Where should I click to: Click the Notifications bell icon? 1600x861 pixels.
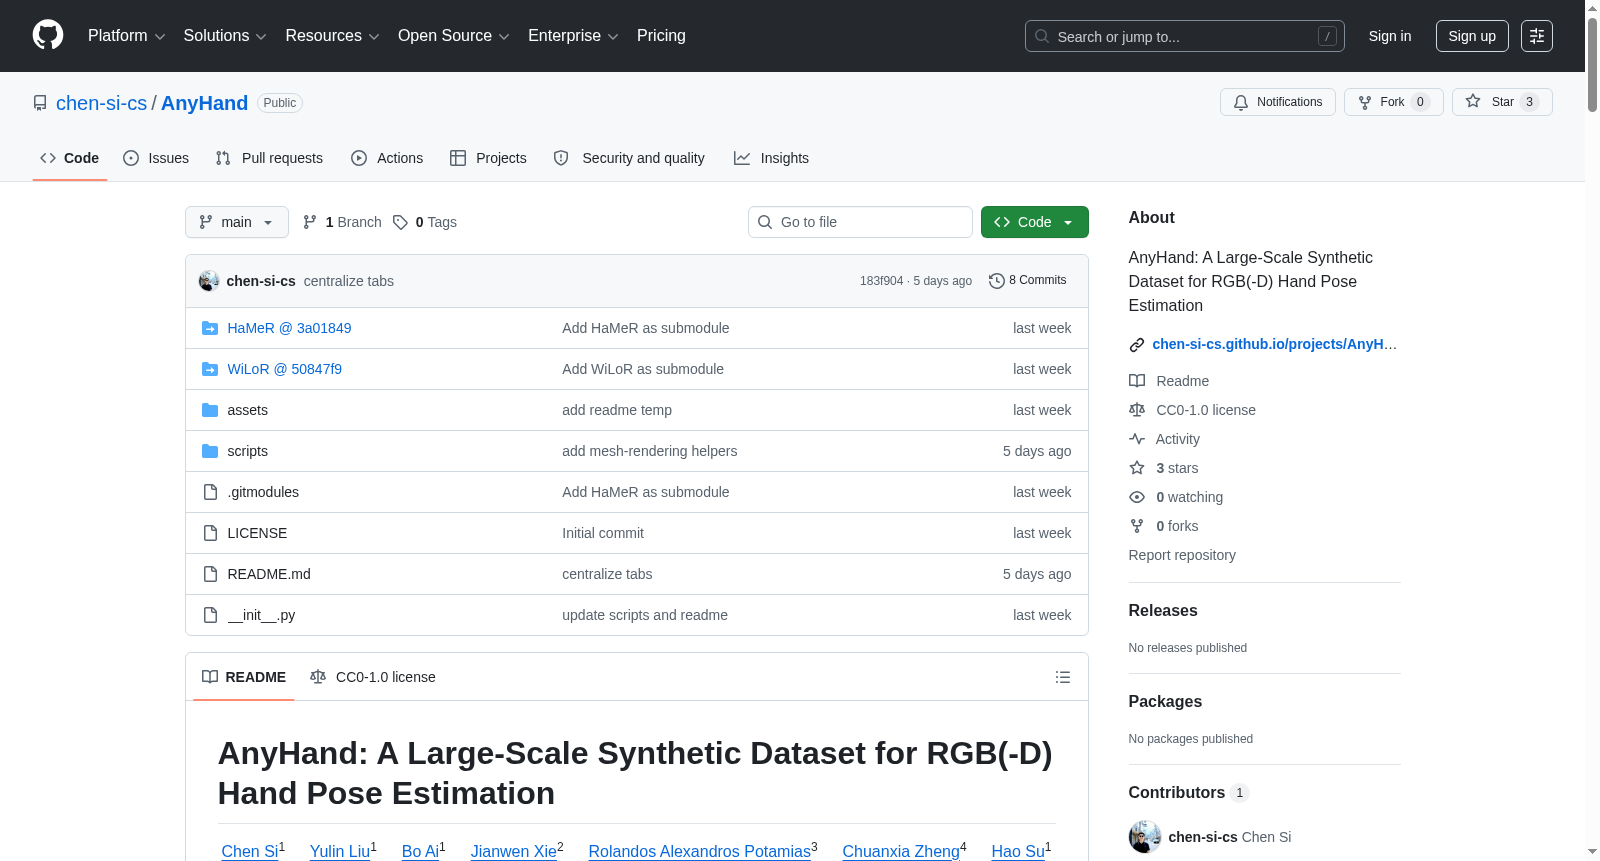click(x=1241, y=102)
